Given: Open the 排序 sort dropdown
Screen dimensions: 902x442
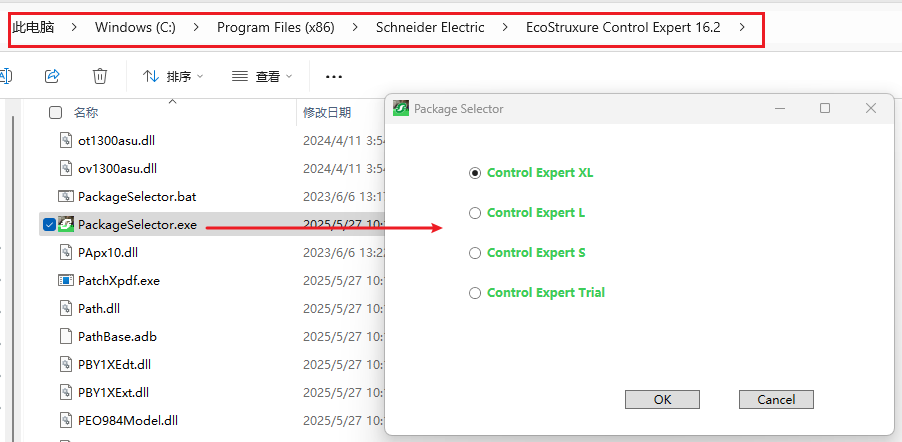Looking at the screenshot, I should click(173, 76).
